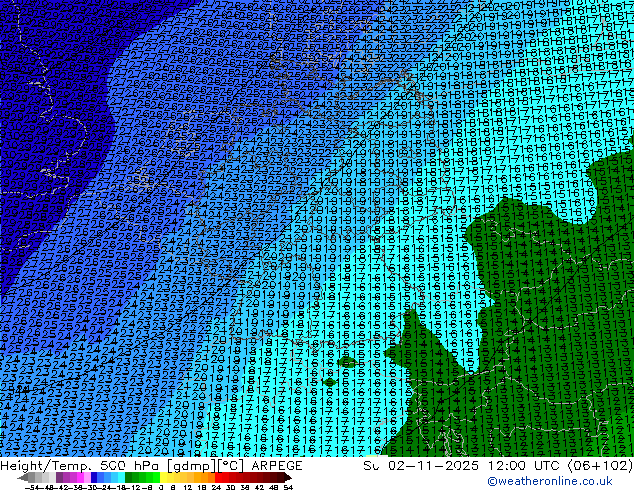Click the 'ARPEGE' model name label
The width and height of the screenshot is (634, 490).
tap(277, 466)
